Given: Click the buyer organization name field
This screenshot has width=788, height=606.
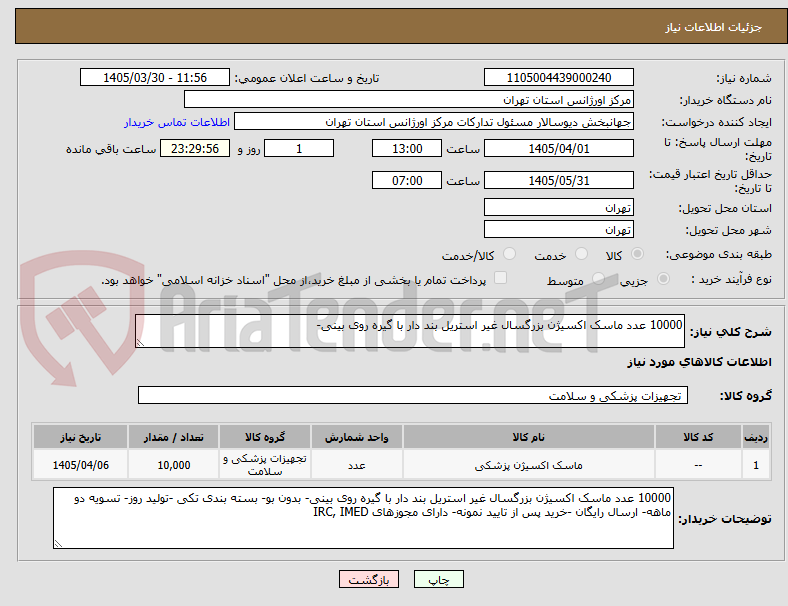Looking at the screenshot, I should (x=409, y=99).
